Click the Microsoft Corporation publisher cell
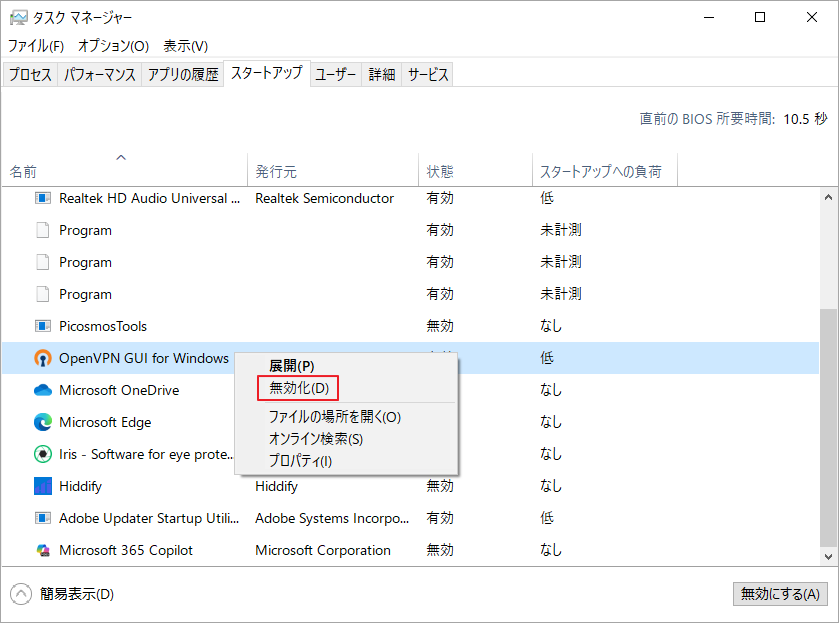This screenshot has height=623, width=839. point(323,550)
